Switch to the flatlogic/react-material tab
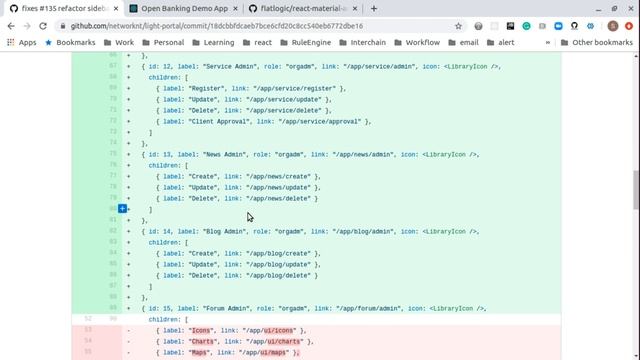Viewport: 640px width, 360px height. pos(304,9)
